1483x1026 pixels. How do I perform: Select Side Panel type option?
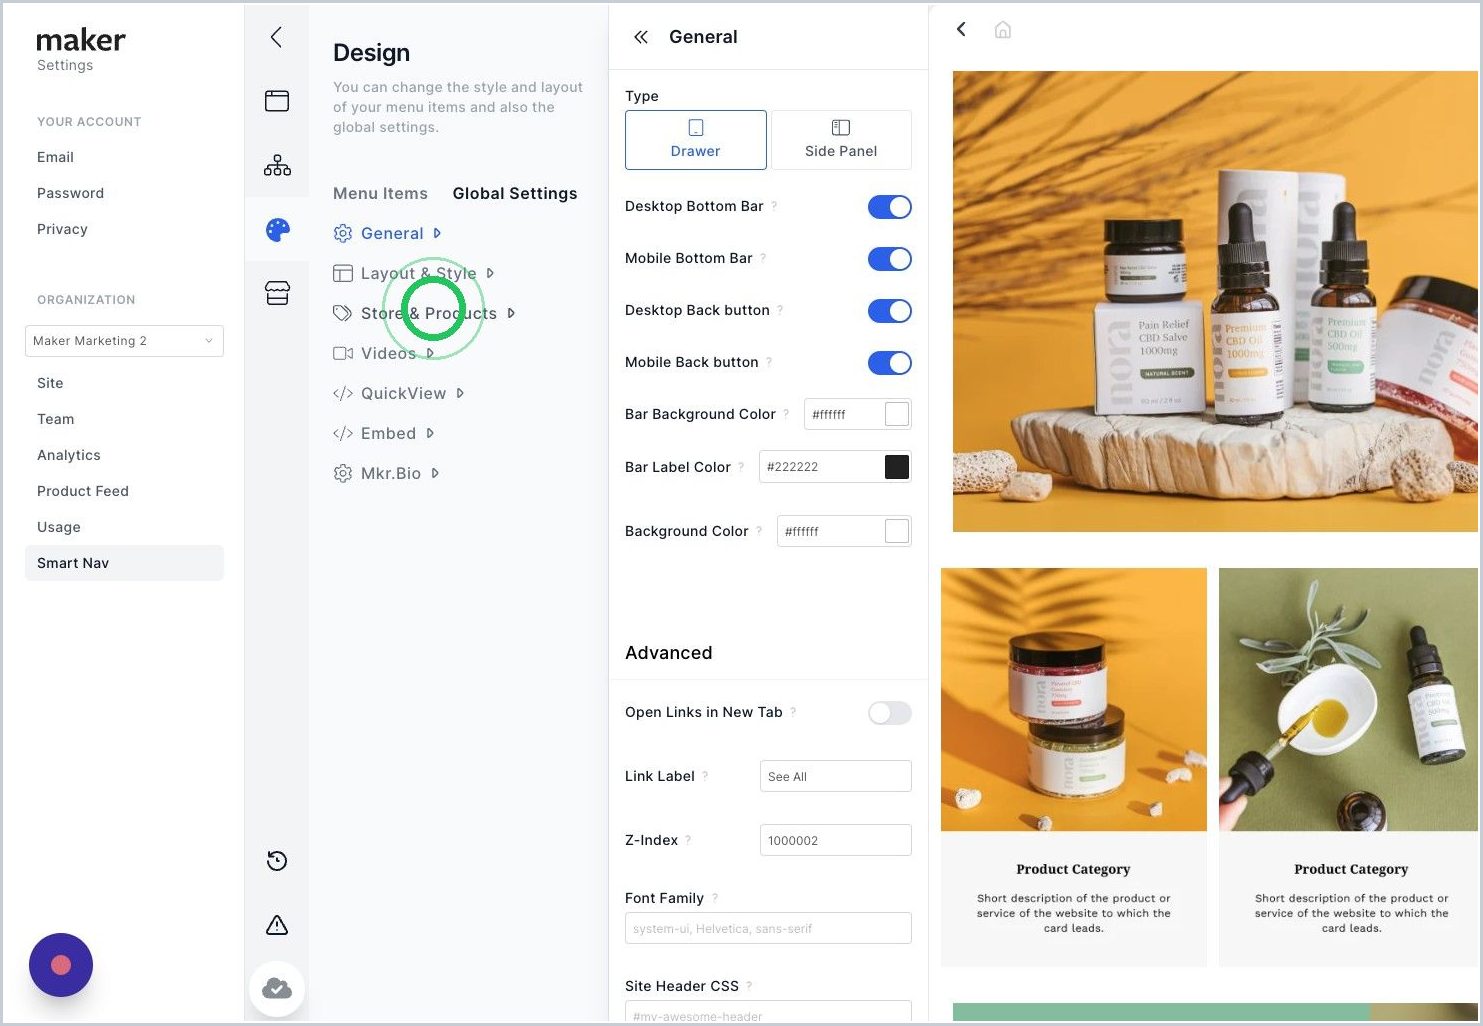coord(841,140)
